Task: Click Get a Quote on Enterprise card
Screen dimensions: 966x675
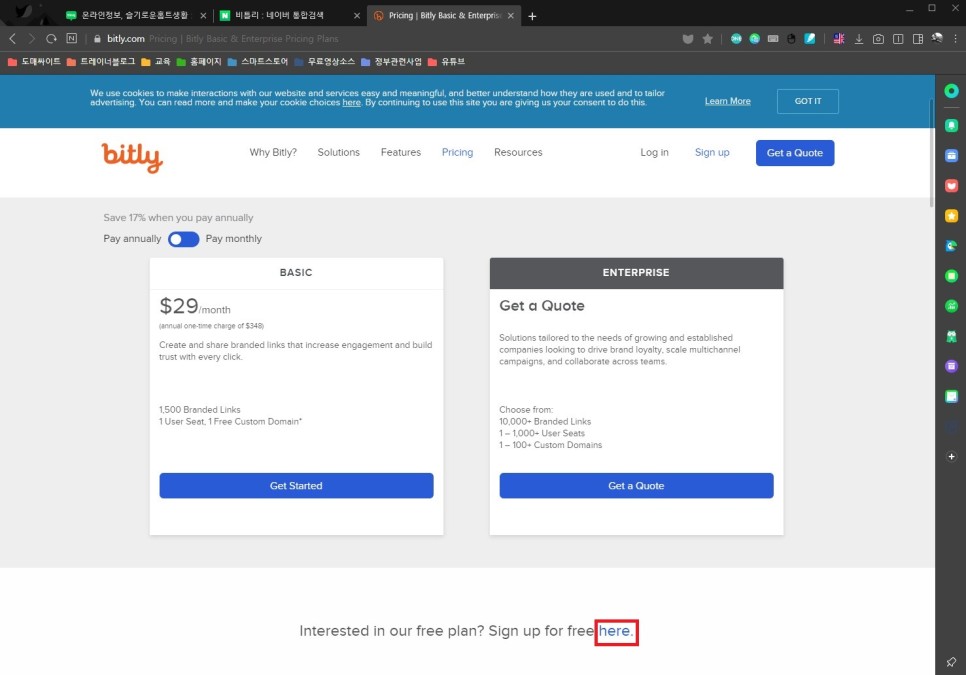Action: click(x=636, y=485)
